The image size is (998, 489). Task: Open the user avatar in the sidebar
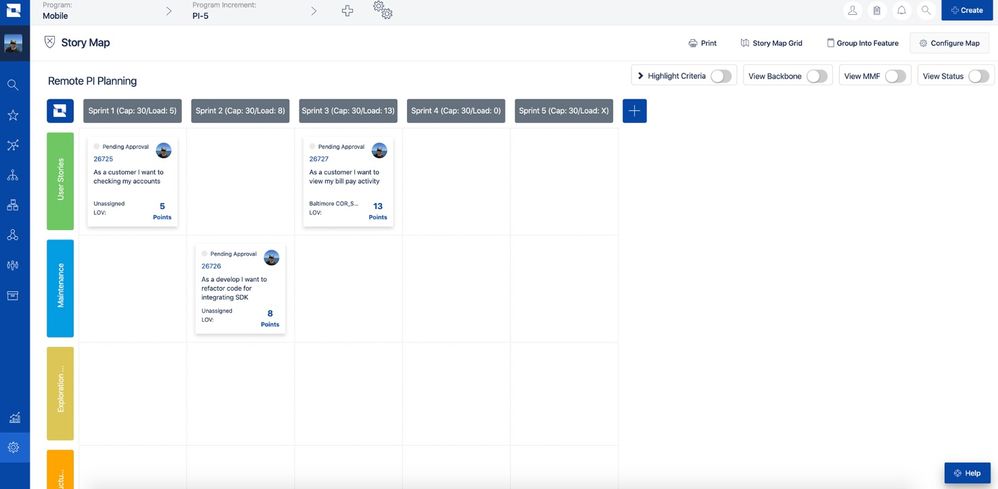click(x=13, y=43)
